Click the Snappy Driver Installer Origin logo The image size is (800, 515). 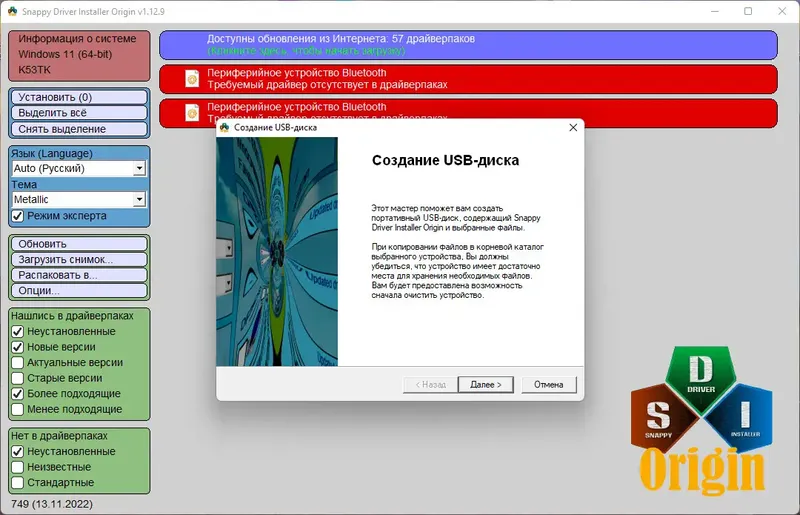[702, 420]
